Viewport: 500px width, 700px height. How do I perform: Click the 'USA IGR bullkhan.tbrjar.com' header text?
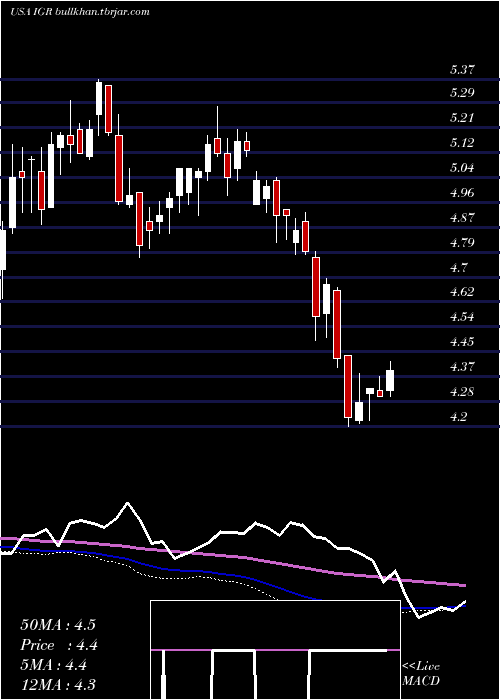coord(80,12)
